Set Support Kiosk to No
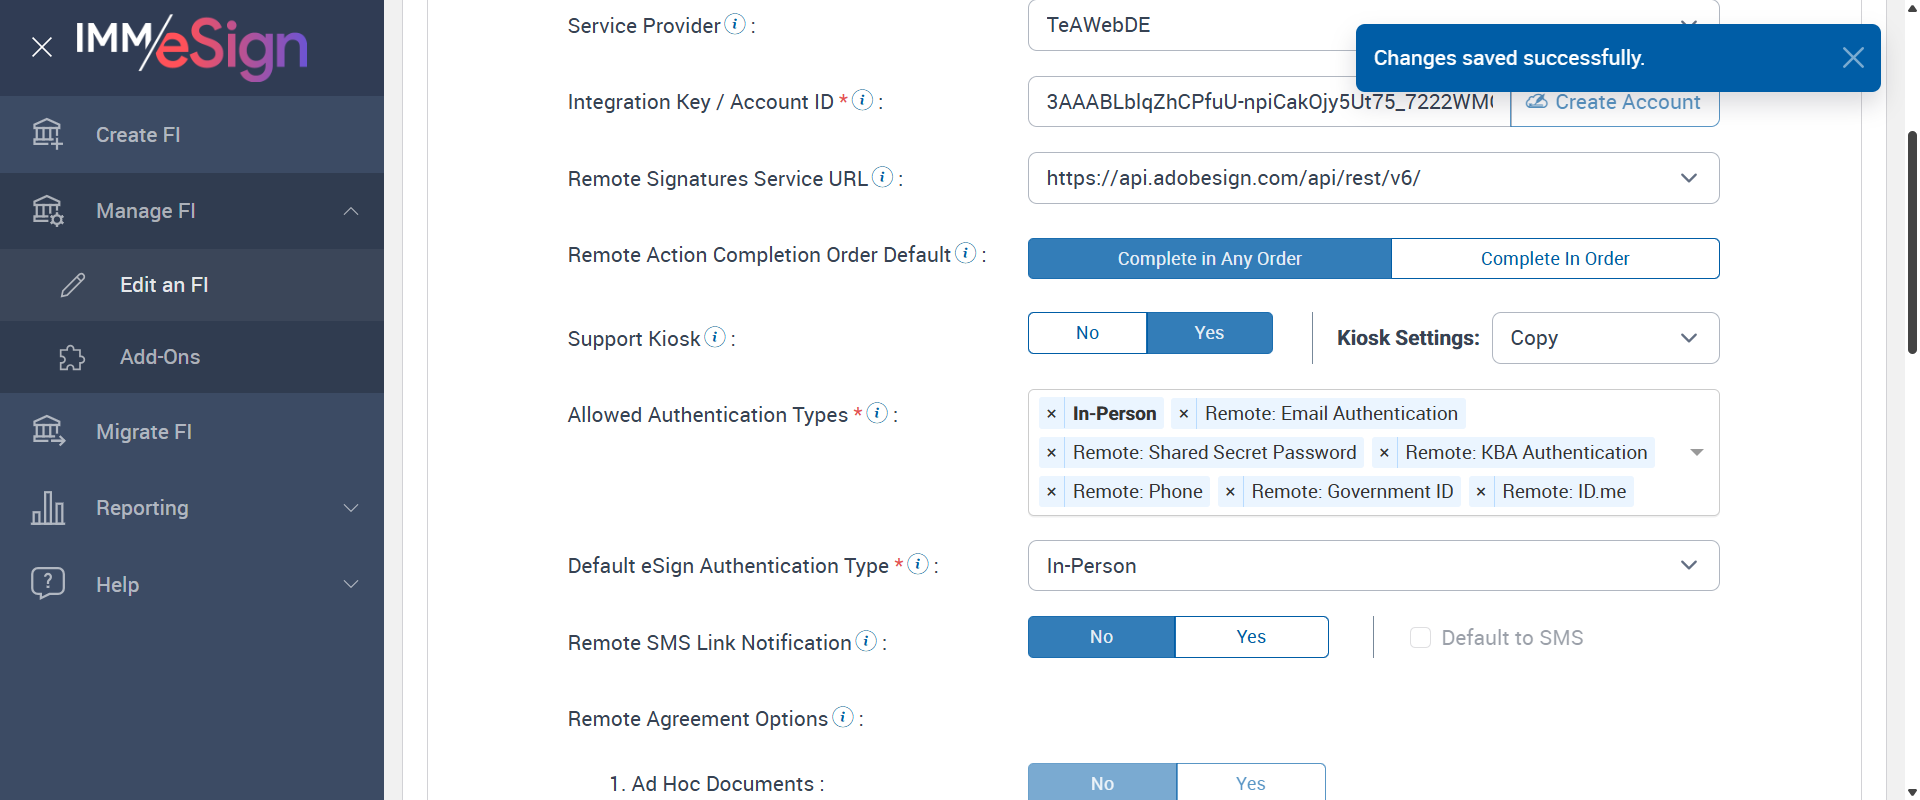Viewport: 1920px width, 800px height. pyautogui.click(x=1087, y=333)
